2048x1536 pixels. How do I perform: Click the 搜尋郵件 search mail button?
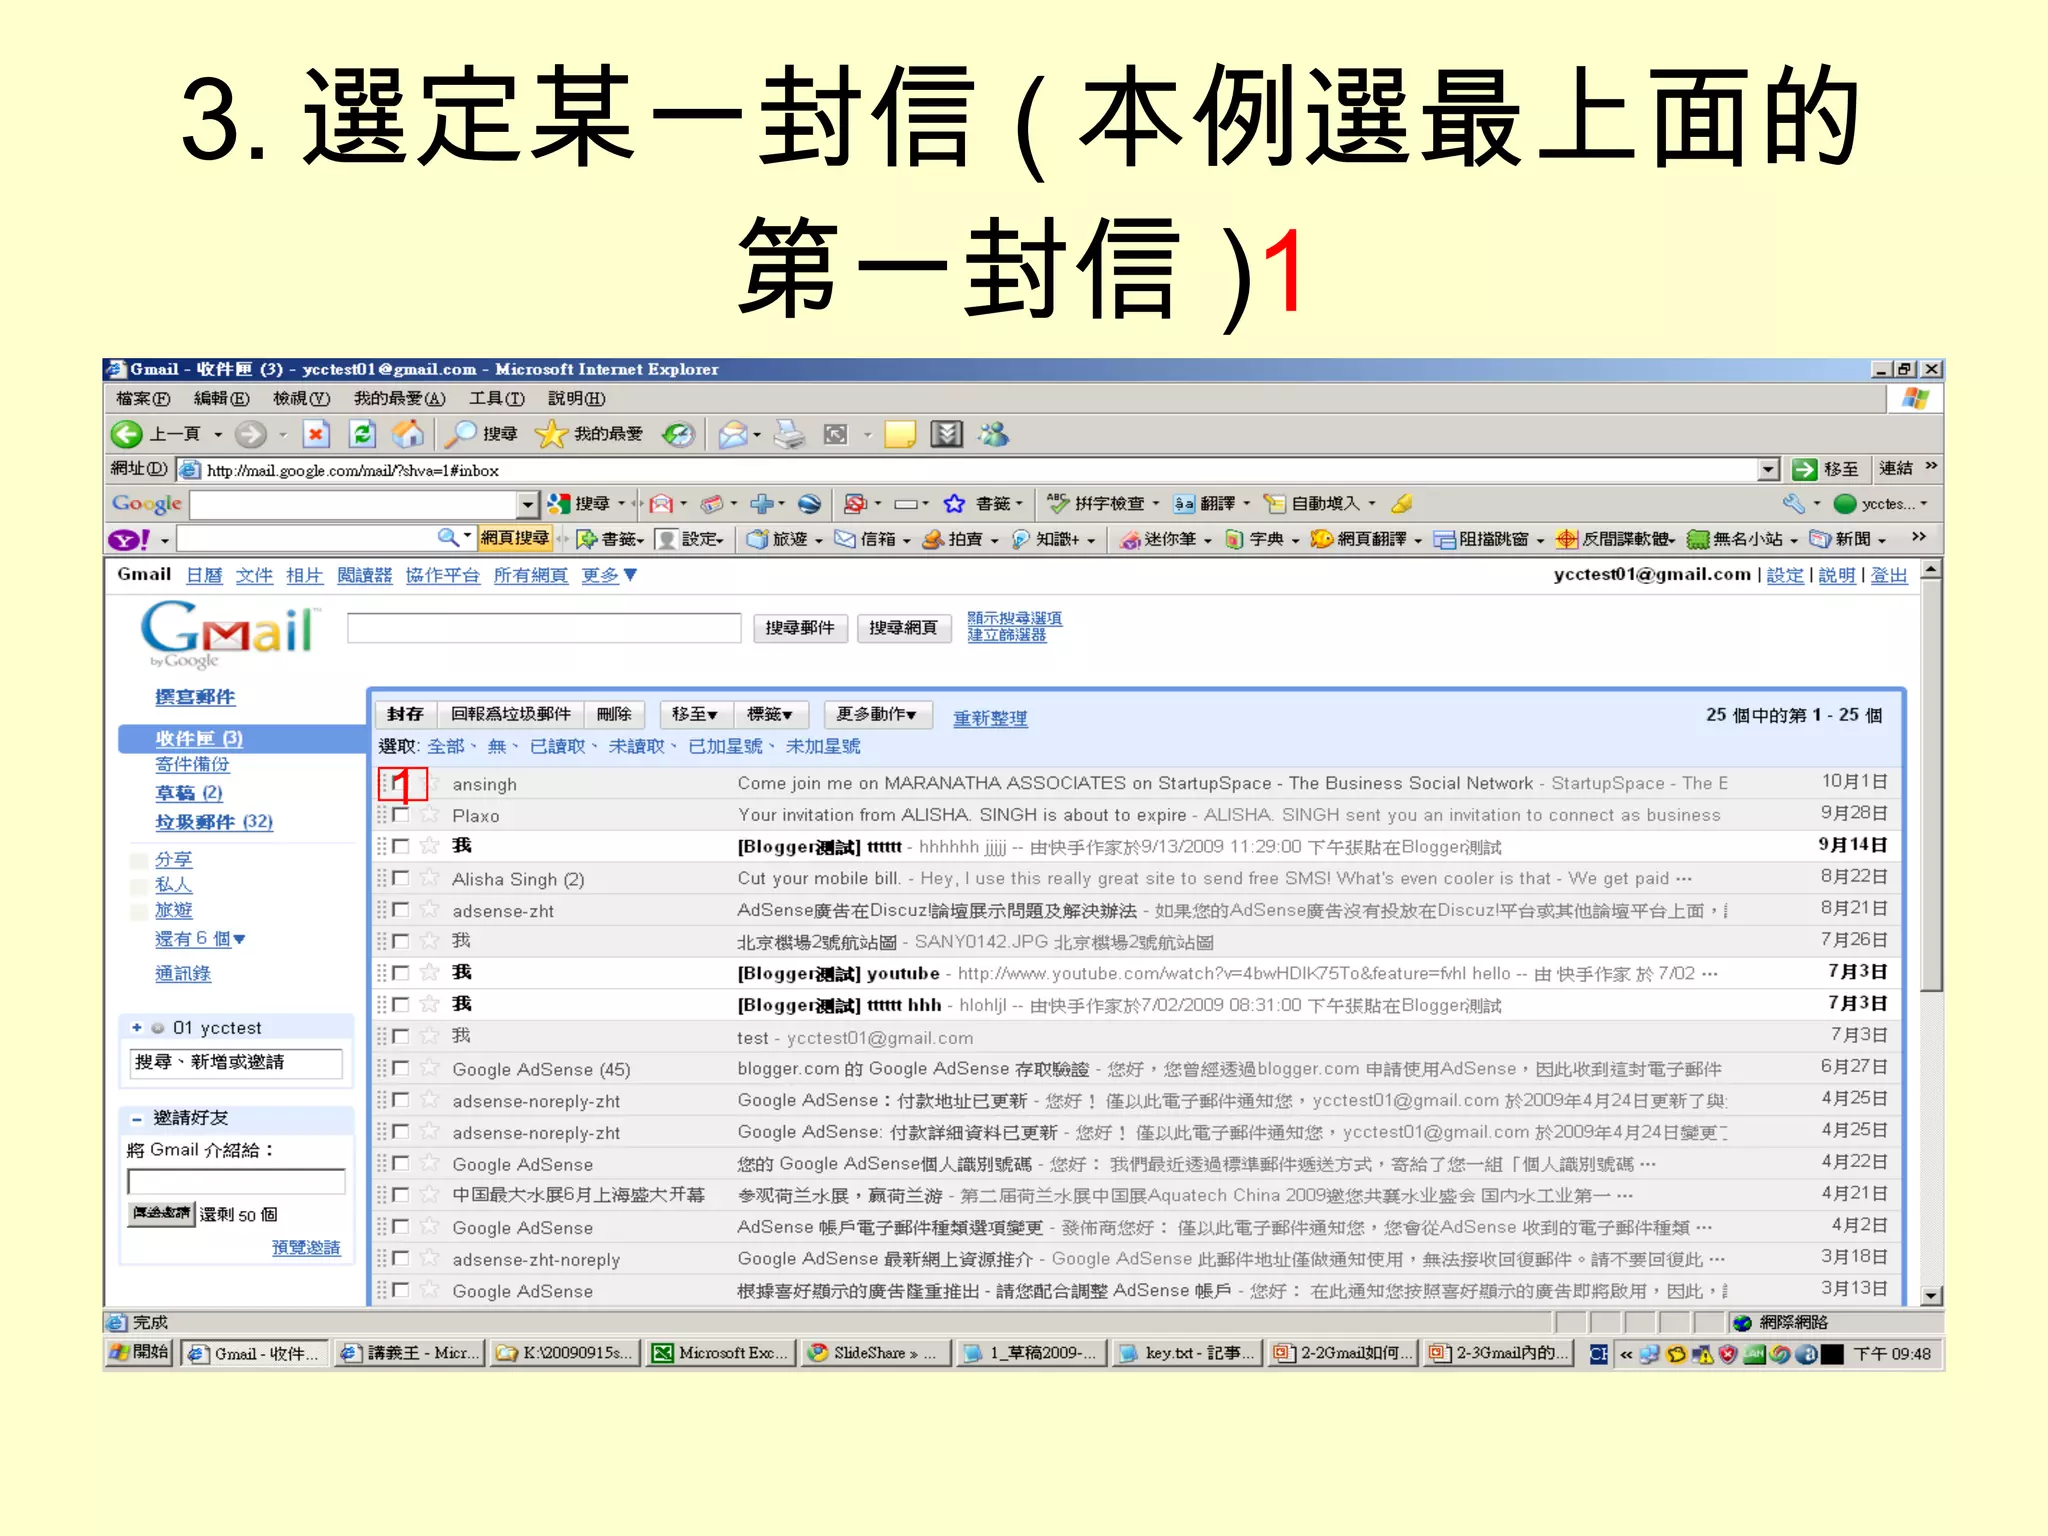tap(800, 628)
